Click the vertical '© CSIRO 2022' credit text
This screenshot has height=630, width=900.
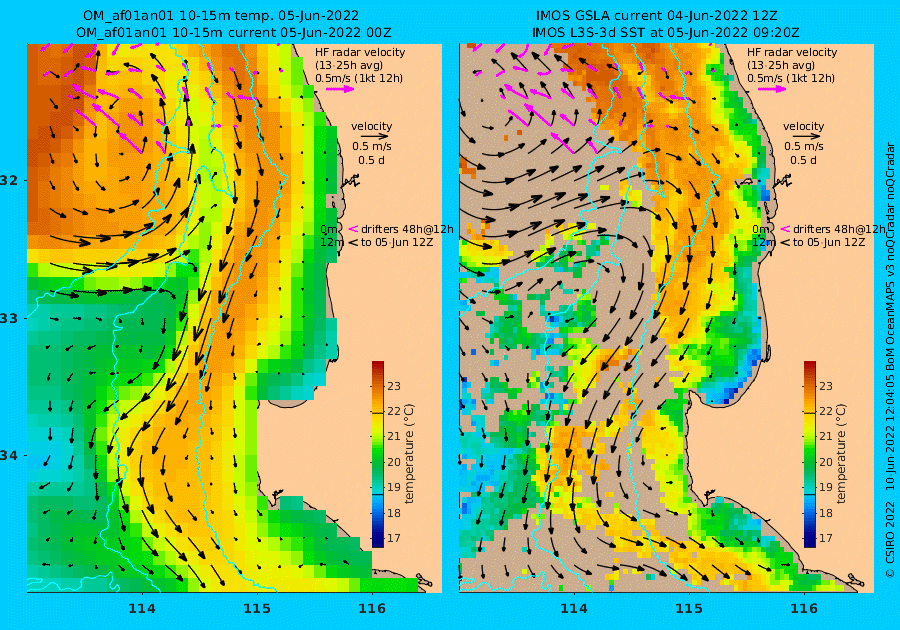890,539
